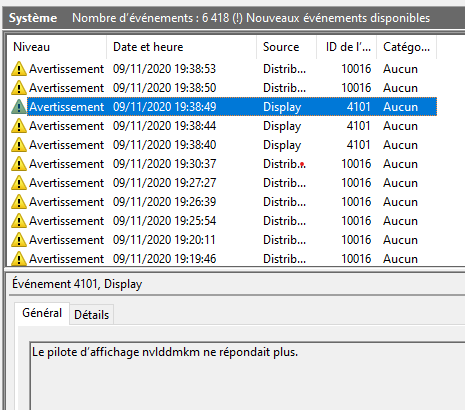Viewport: 465px width, 410px height.
Task: Select event dated 09/11/2020 19:38:44
Action: point(223,126)
